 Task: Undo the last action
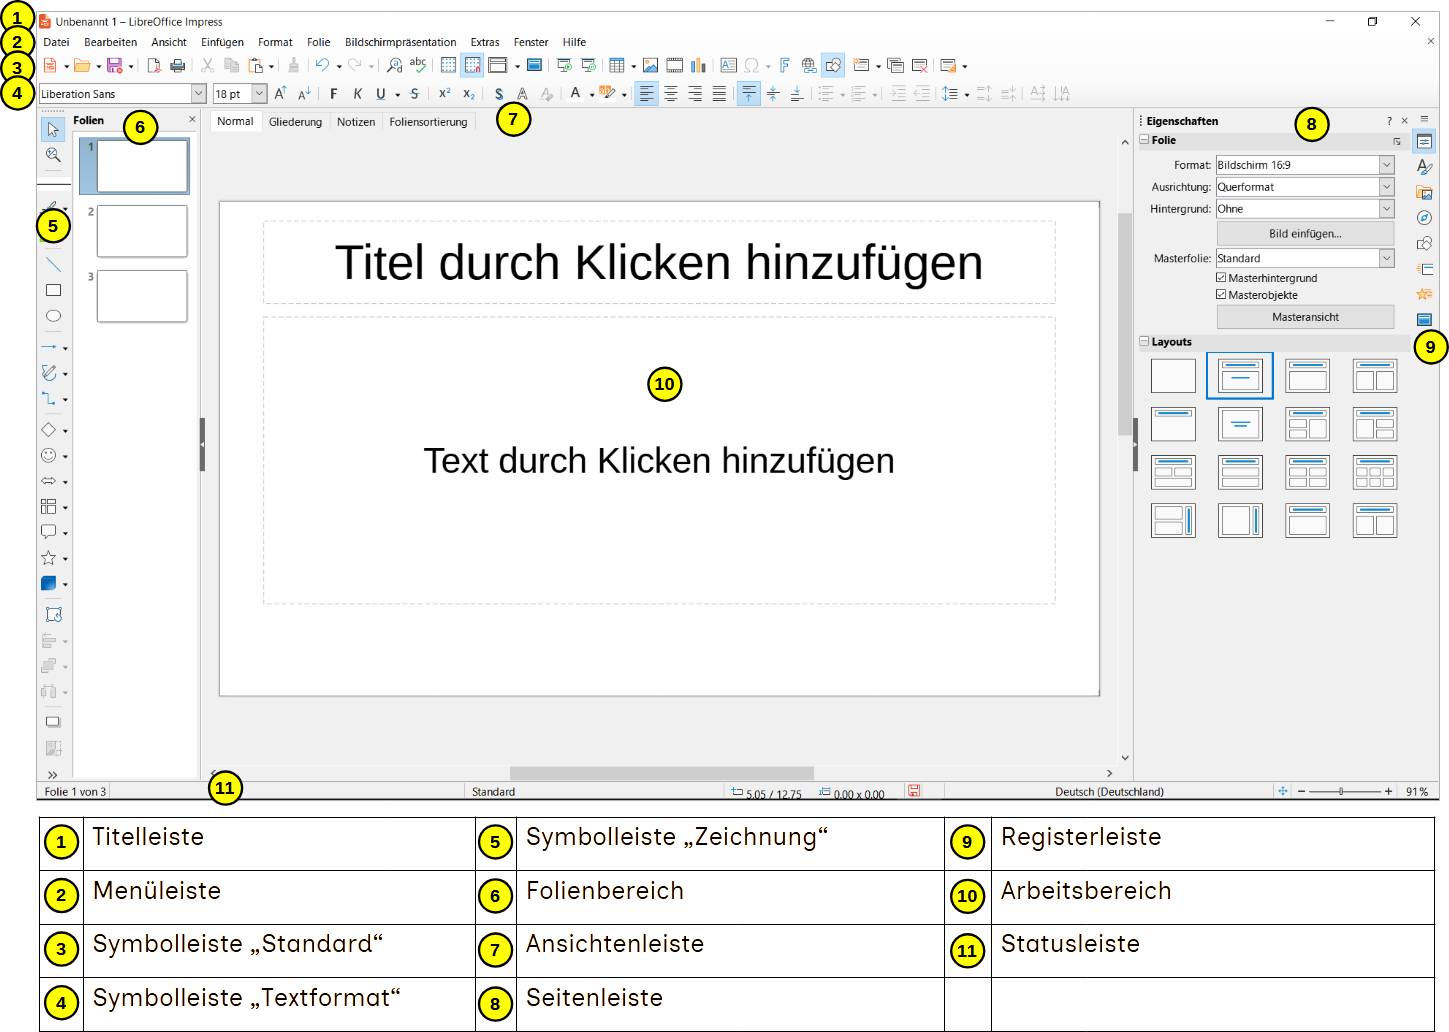(322, 66)
